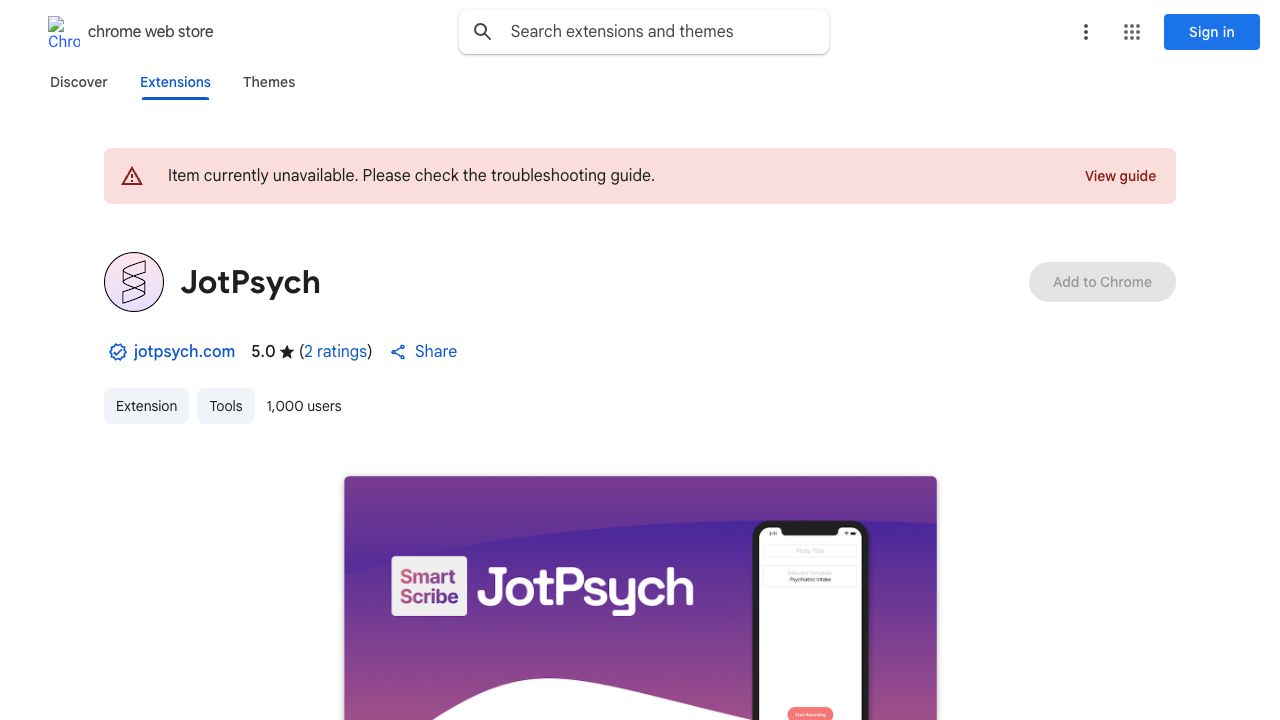This screenshot has height=720, width=1280.
Task: Visit the jotpsych.com publisher link
Action: click(184, 352)
